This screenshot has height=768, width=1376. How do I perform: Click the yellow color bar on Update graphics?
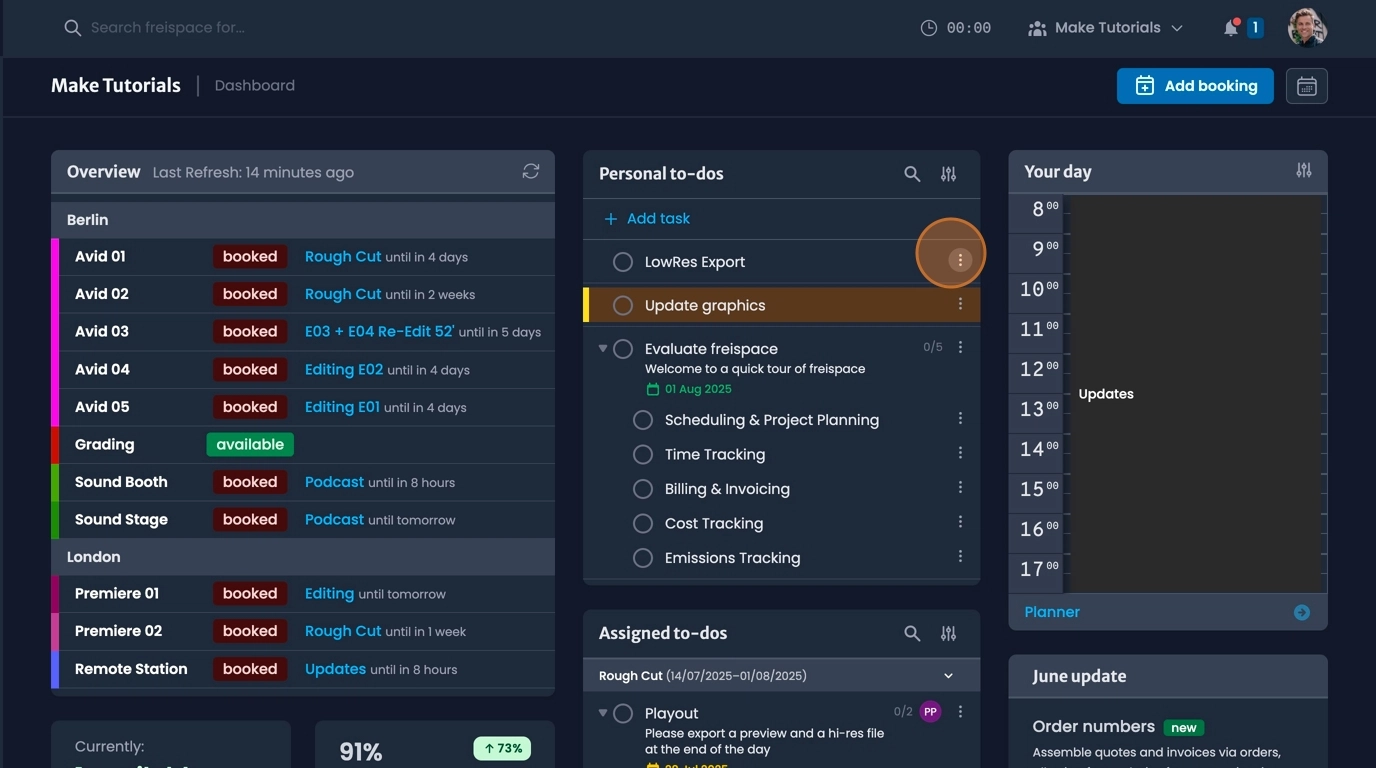[x=589, y=304]
